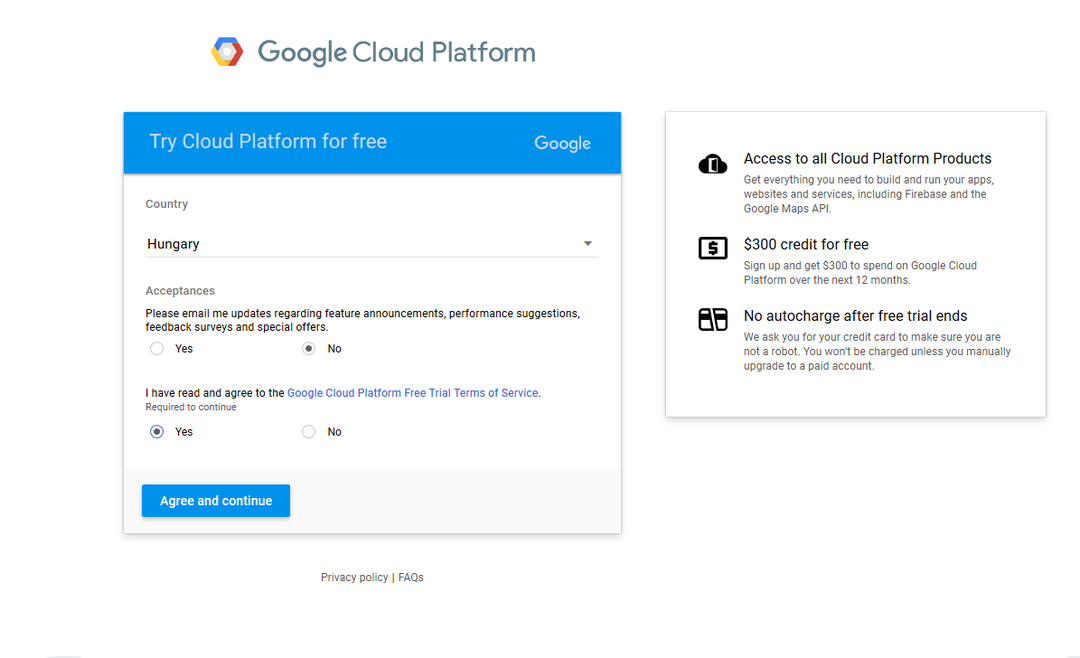Open the Privacy policy link
This screenshot has height=658, width=1080.
click(x=354, y=577)
